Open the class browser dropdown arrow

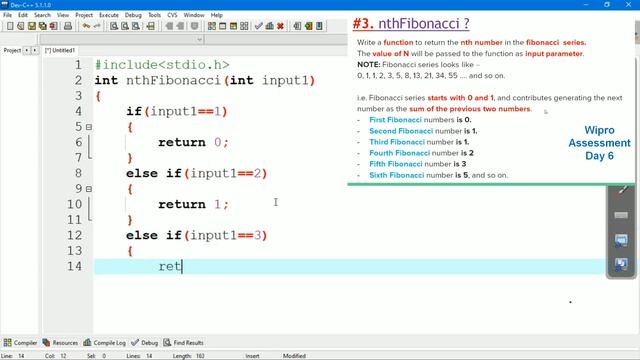[x=199, y=40]
